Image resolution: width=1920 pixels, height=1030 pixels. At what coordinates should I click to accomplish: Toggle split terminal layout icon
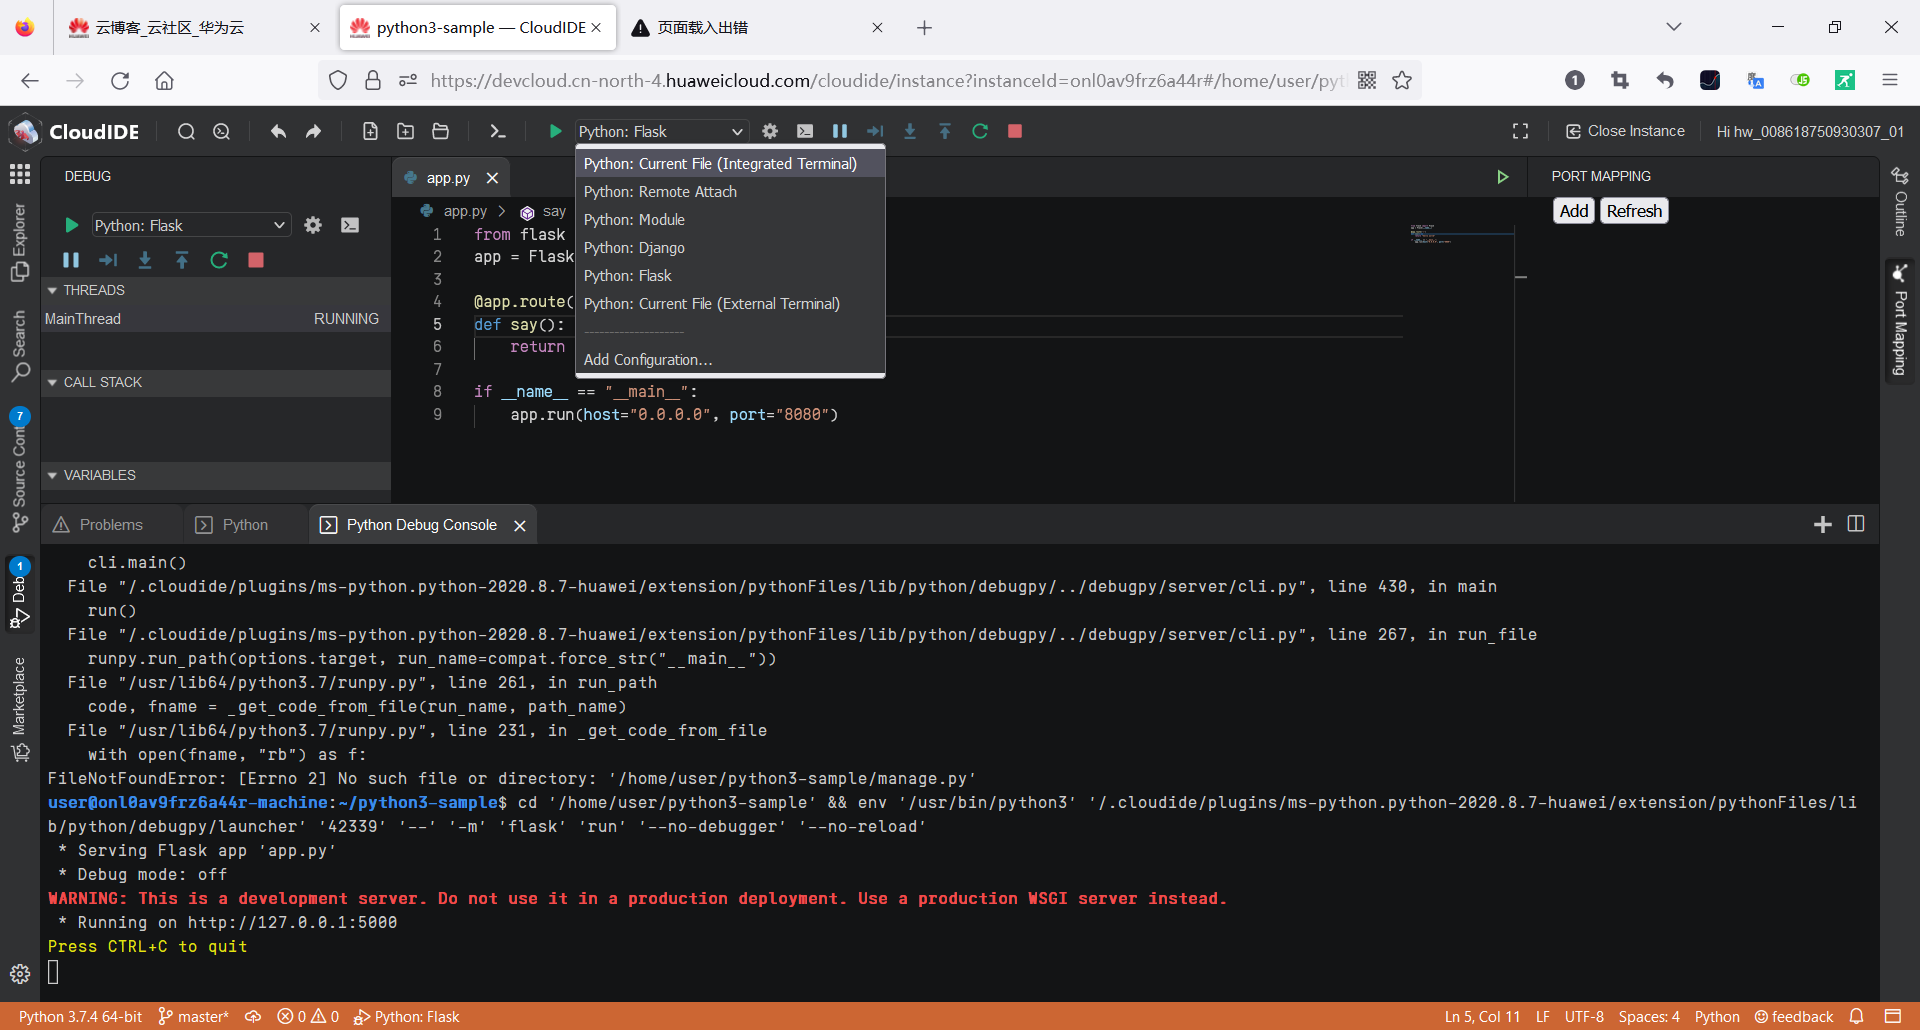(x=1856, y=524)
